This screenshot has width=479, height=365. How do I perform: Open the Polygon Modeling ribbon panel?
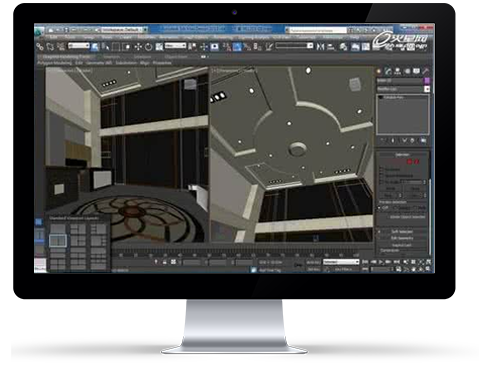(x=54, y=63)
